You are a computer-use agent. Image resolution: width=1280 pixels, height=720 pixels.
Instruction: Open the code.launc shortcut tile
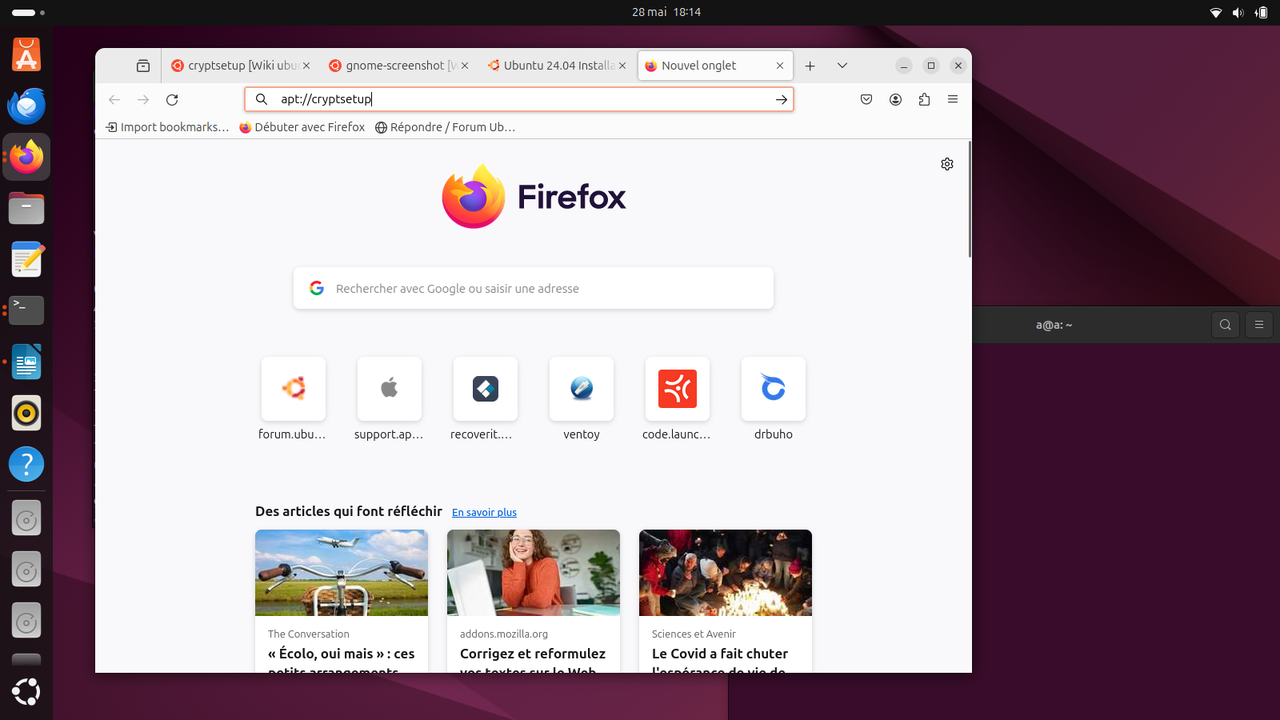click(677, 399)
